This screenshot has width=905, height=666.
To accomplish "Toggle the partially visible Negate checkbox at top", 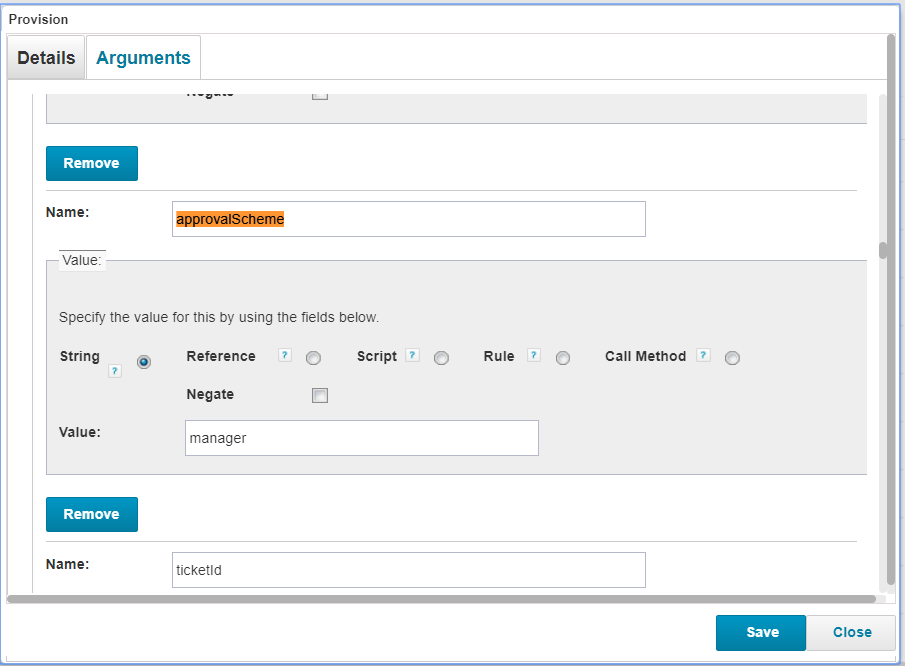I will pos(320,96).
